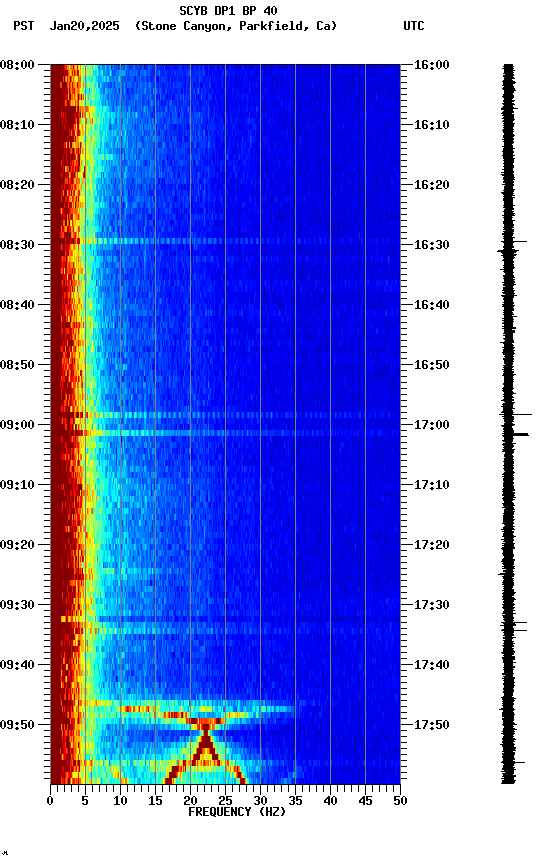Click the title text 'SCYB DP1 BP 40'

228,10
